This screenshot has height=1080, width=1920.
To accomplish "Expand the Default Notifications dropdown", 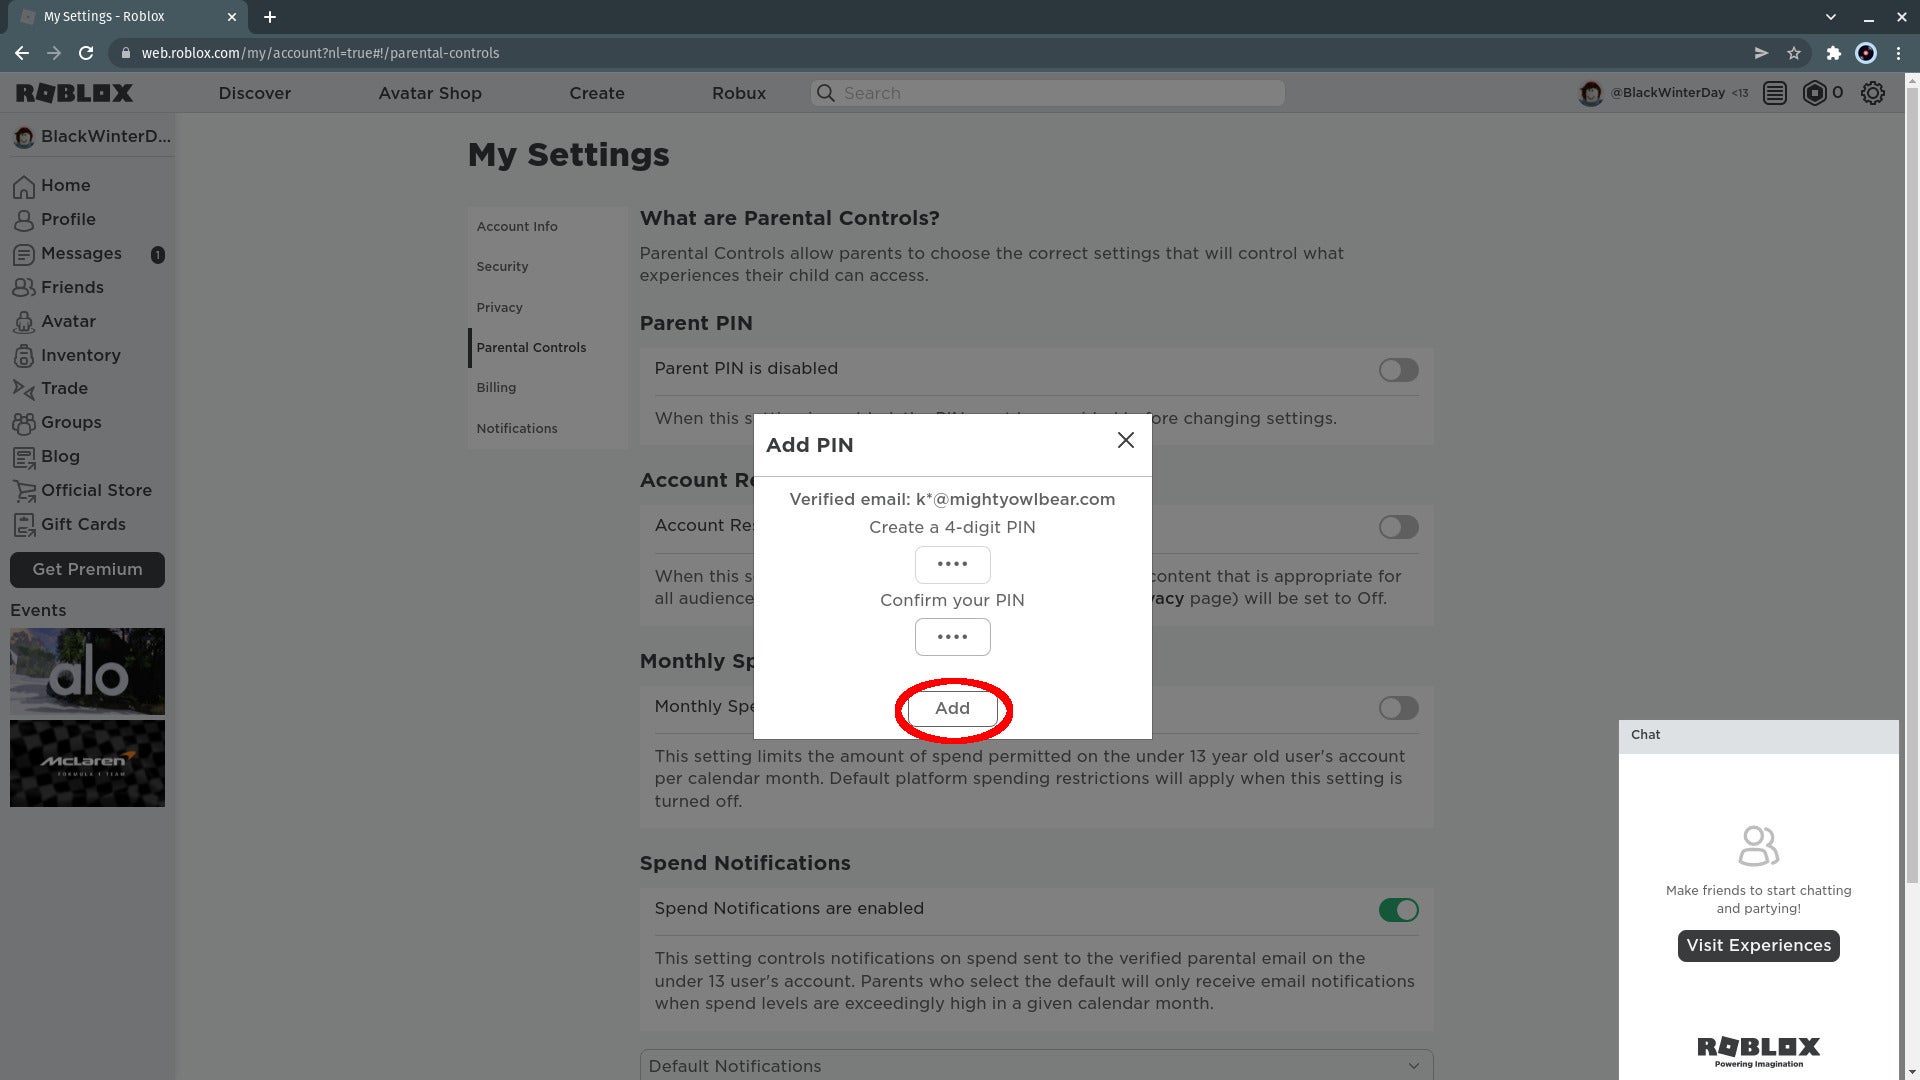I will pyautogui.click(x=1036, y=1066).
